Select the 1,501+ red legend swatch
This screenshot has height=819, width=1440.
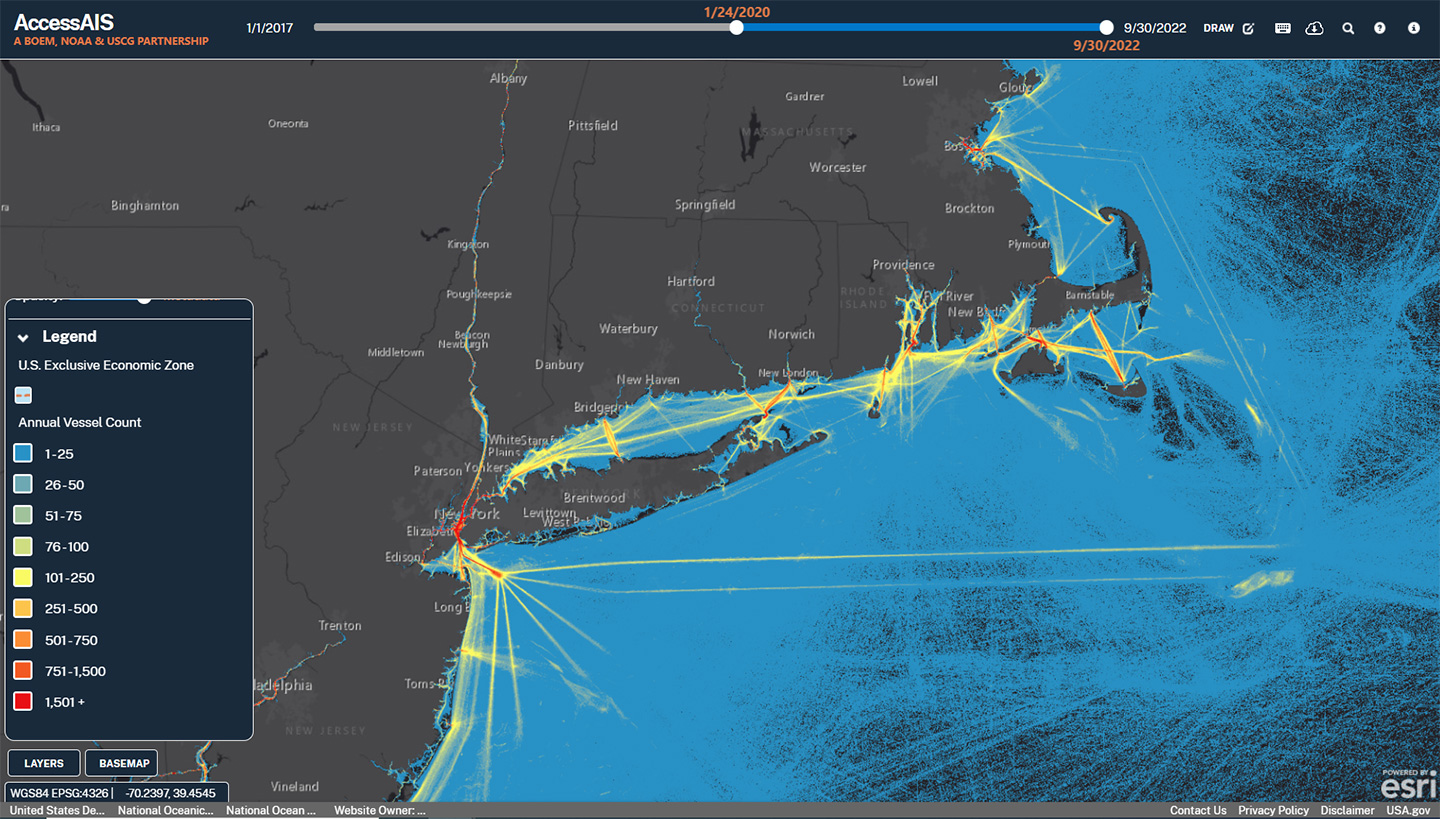(x=22, y=701)
